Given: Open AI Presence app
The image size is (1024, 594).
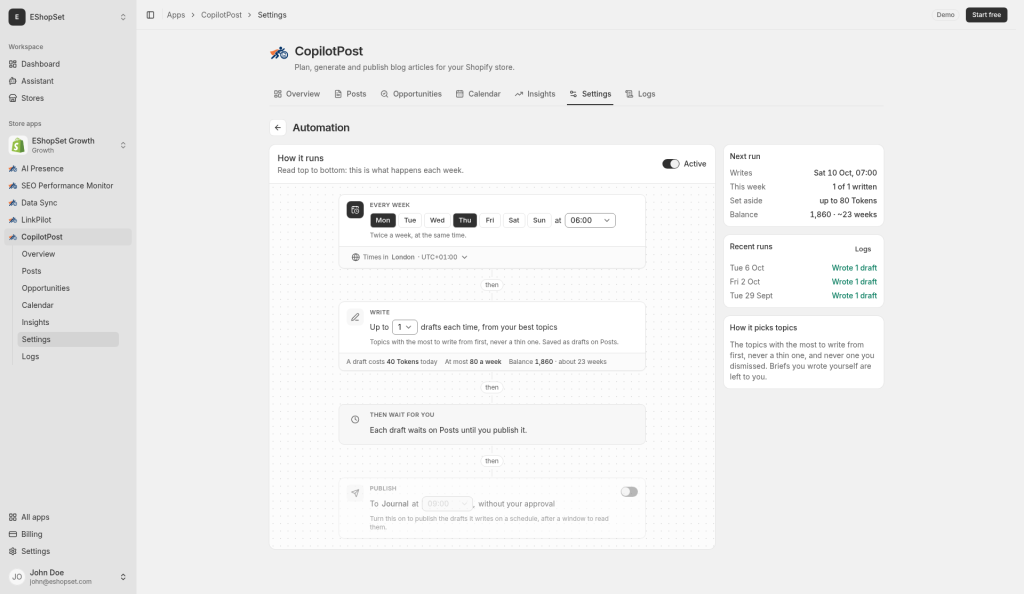Looking at the screenshot, I should [x=68, y=168].
